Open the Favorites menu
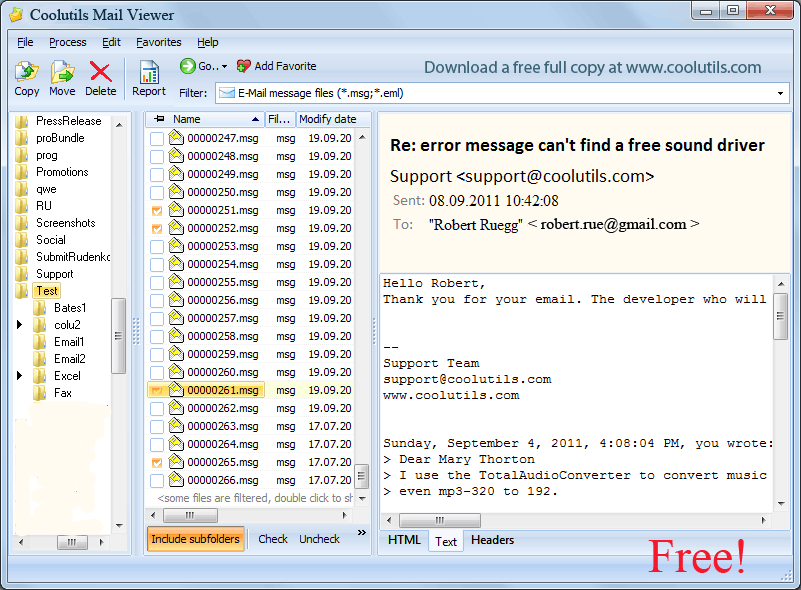Image resolution: width=801 pixels, height=590 pixels. (158, 42)
